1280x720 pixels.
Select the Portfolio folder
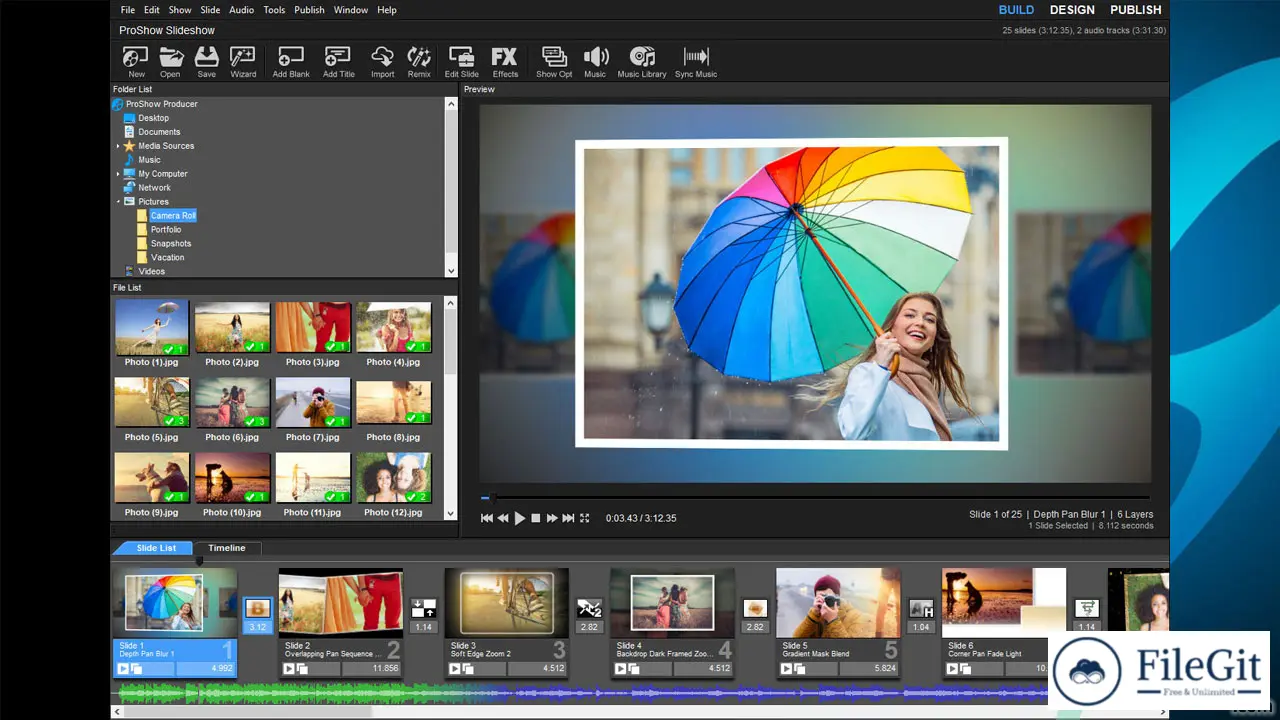[166, 230]
